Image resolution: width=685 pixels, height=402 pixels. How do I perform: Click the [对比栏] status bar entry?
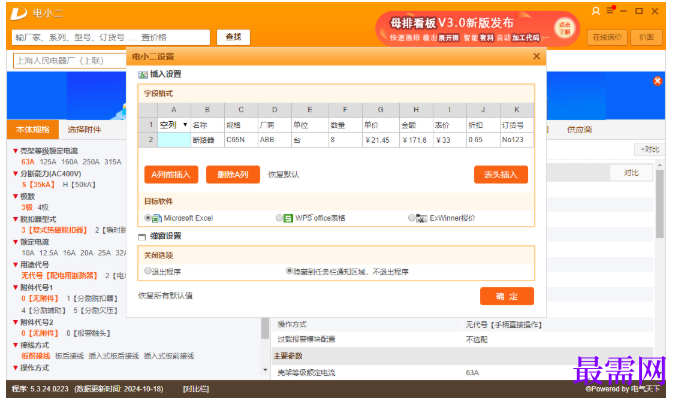(x=196, y=389)
